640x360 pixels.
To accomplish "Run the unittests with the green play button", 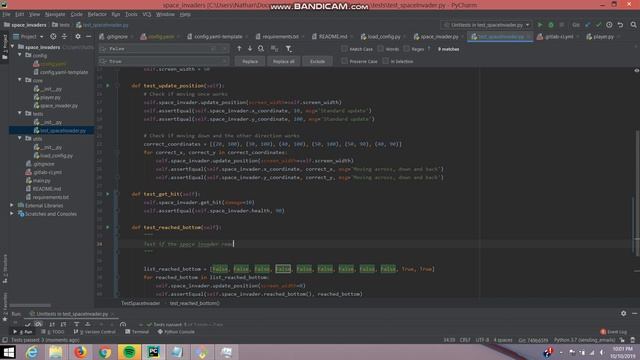I will 540,25.
